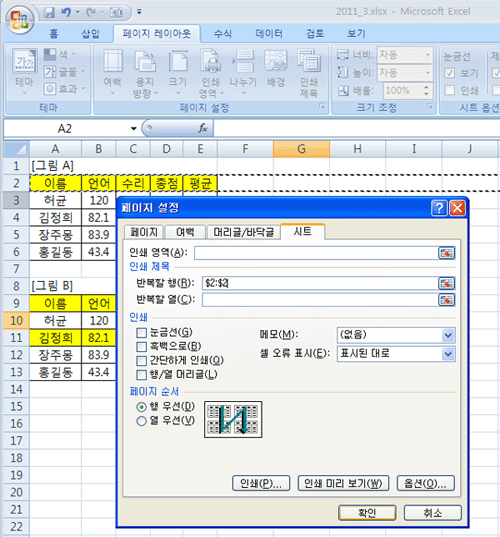
Task: Click the help question mark in dialog
Action: 439,208
